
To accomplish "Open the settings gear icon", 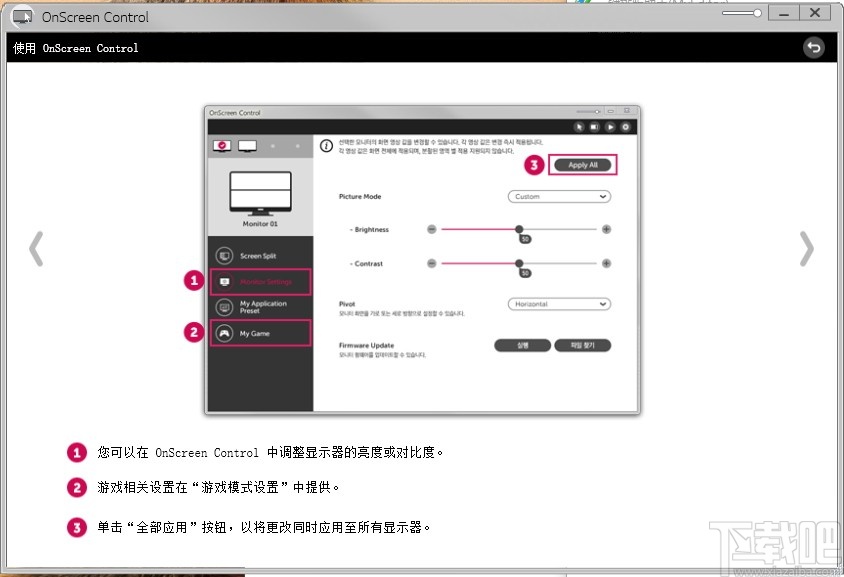I will [625, 125].
